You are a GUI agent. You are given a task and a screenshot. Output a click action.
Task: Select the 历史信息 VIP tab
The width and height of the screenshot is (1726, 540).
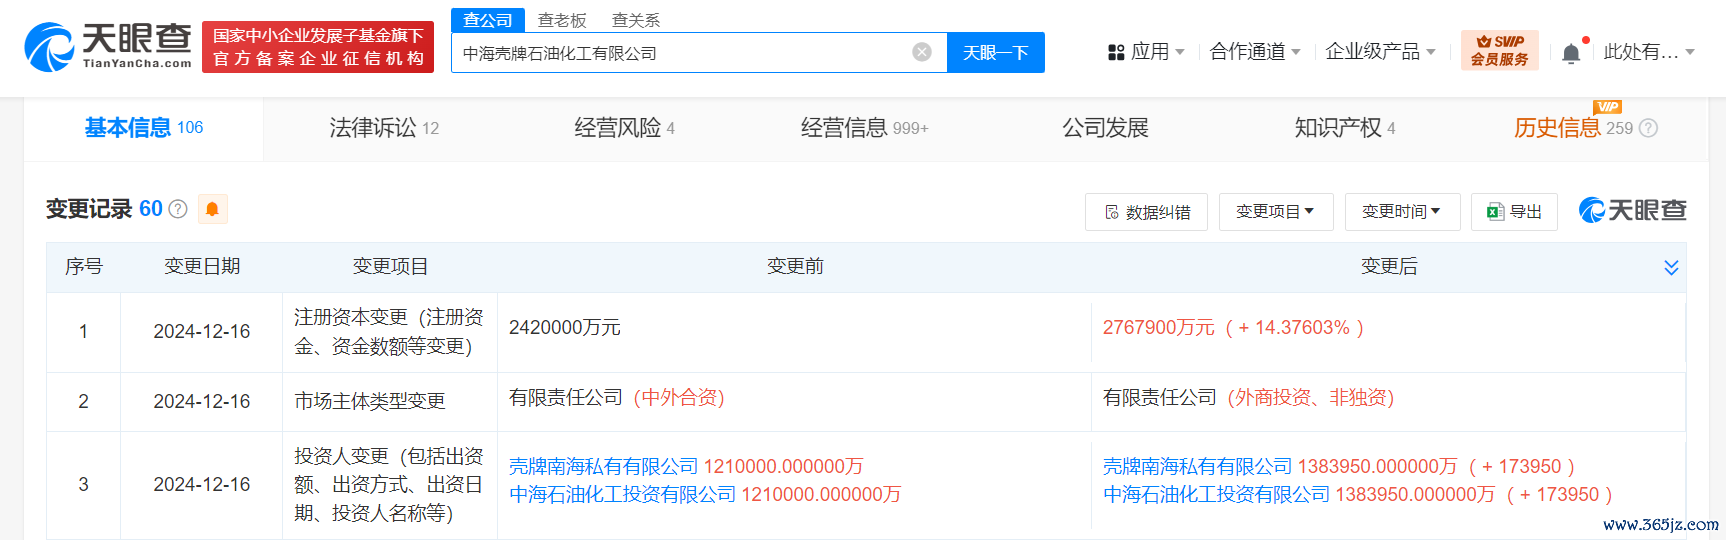point(1573,128)
